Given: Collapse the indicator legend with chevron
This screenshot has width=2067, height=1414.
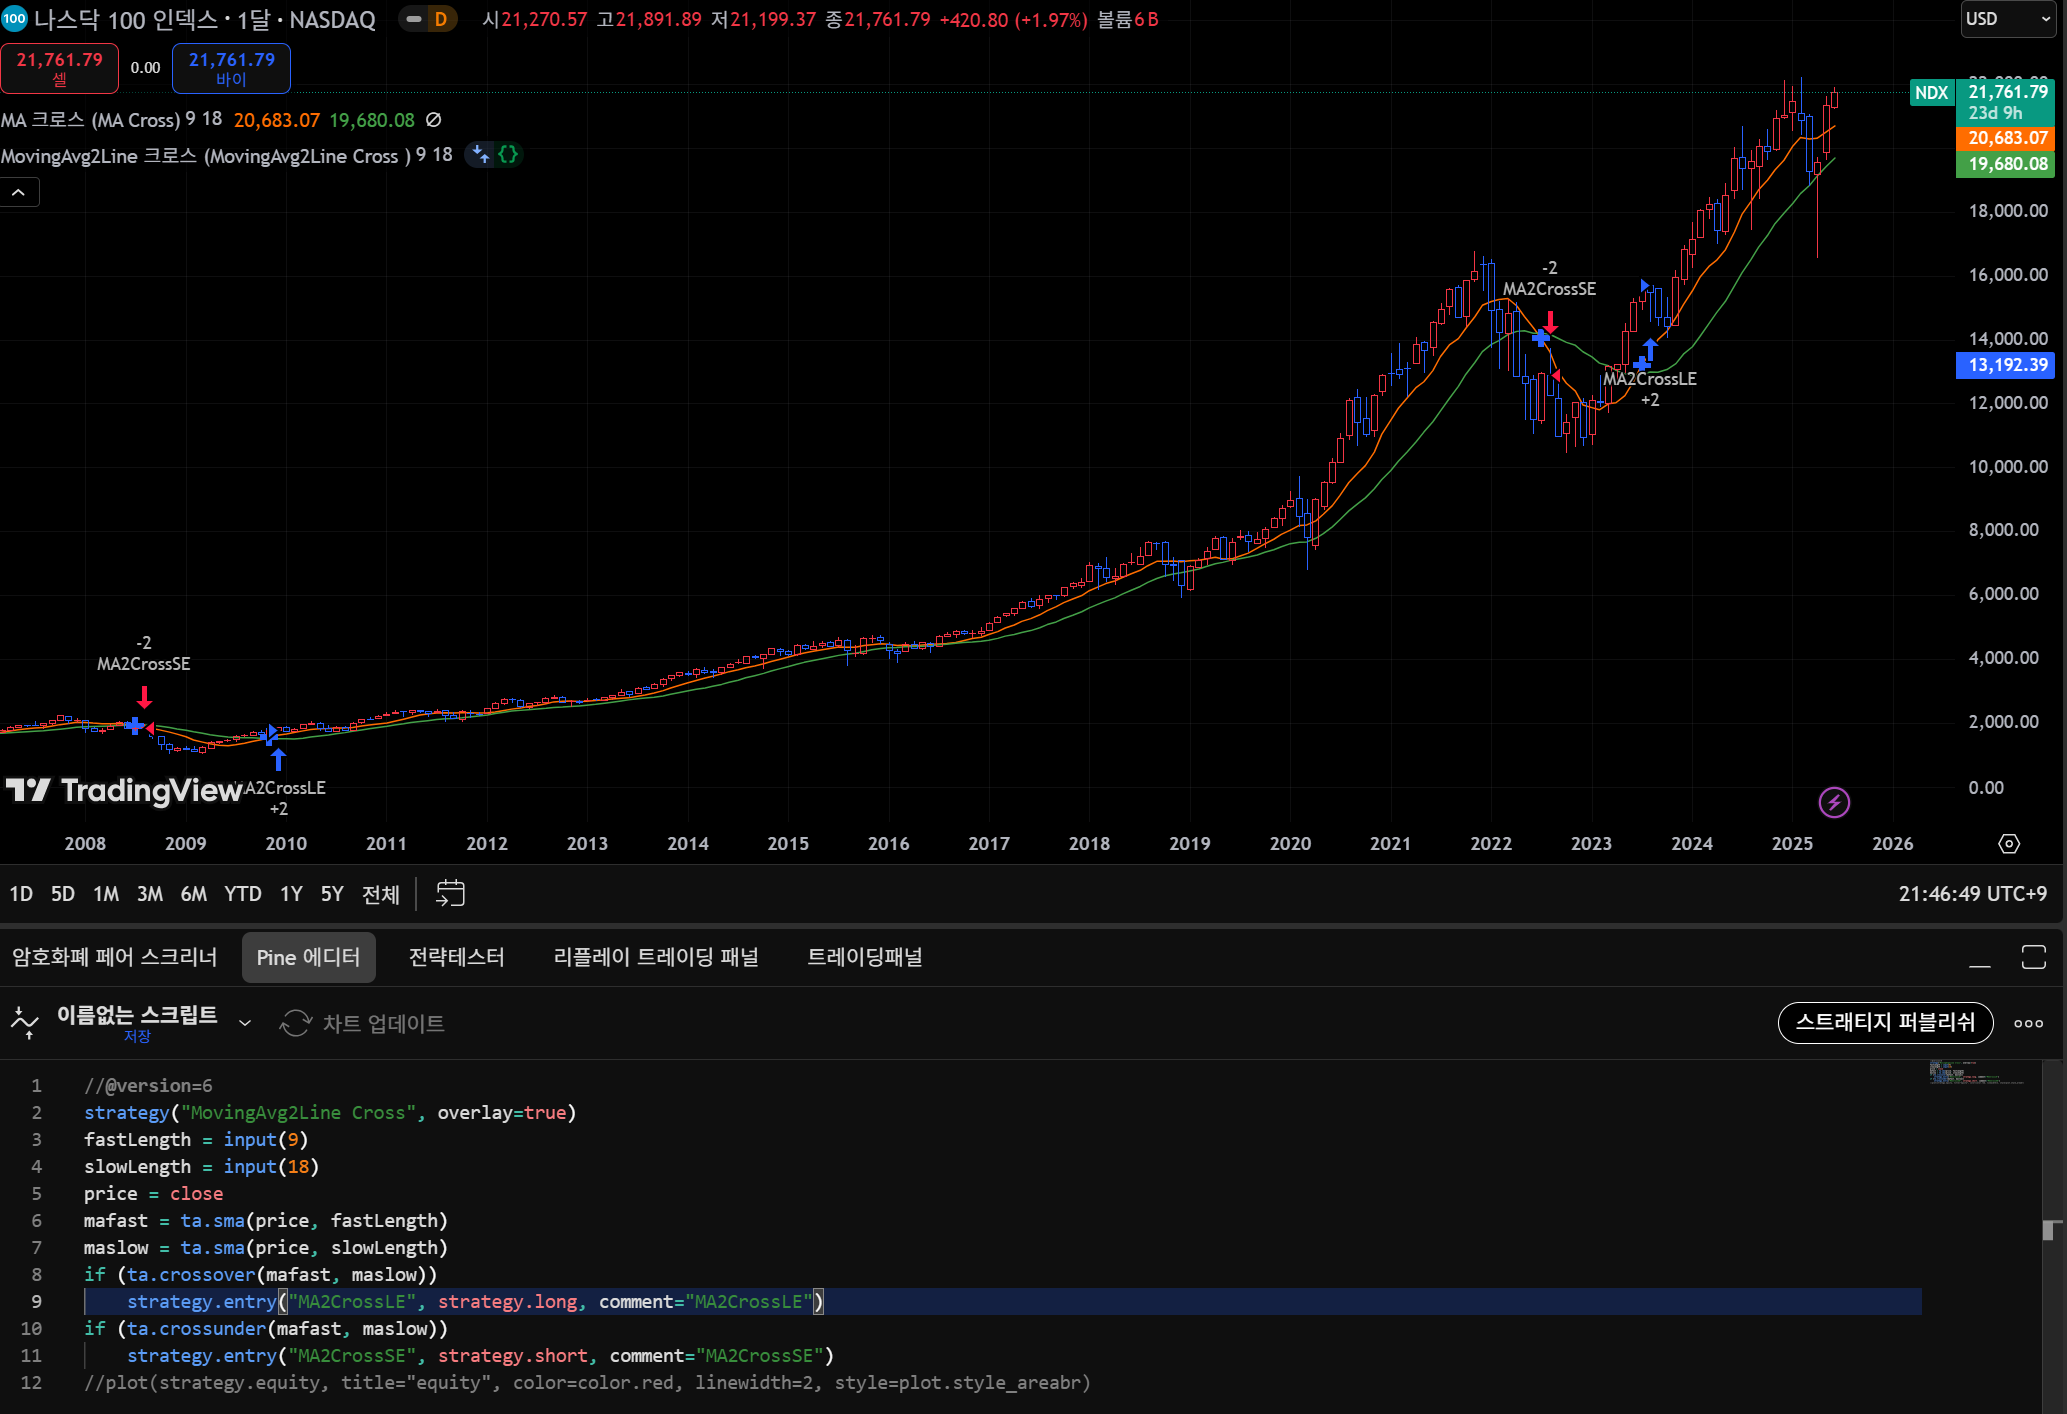Looking at the screenshot, I should tap(19, 192).
